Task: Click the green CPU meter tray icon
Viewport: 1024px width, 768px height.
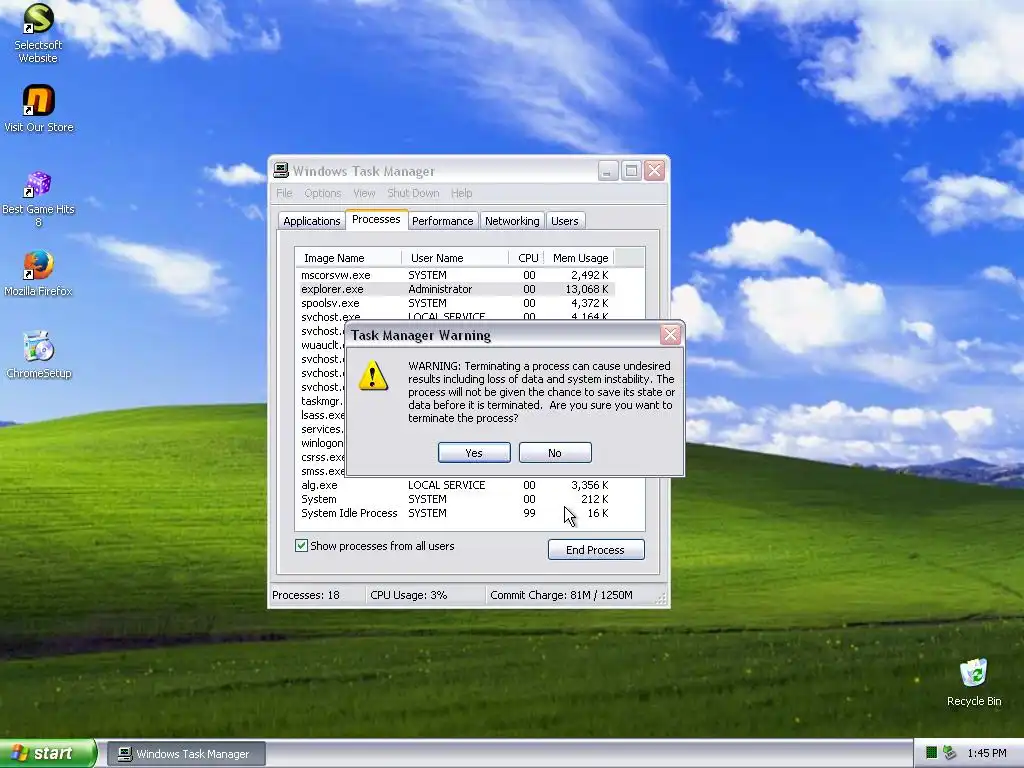Action: click(x=932, y=753)
